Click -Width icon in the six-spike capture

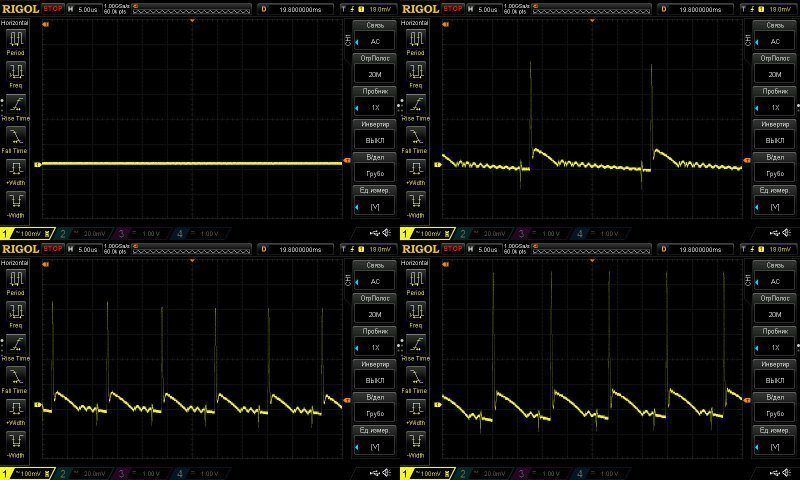pyautogui.click(x=16, y=442)
